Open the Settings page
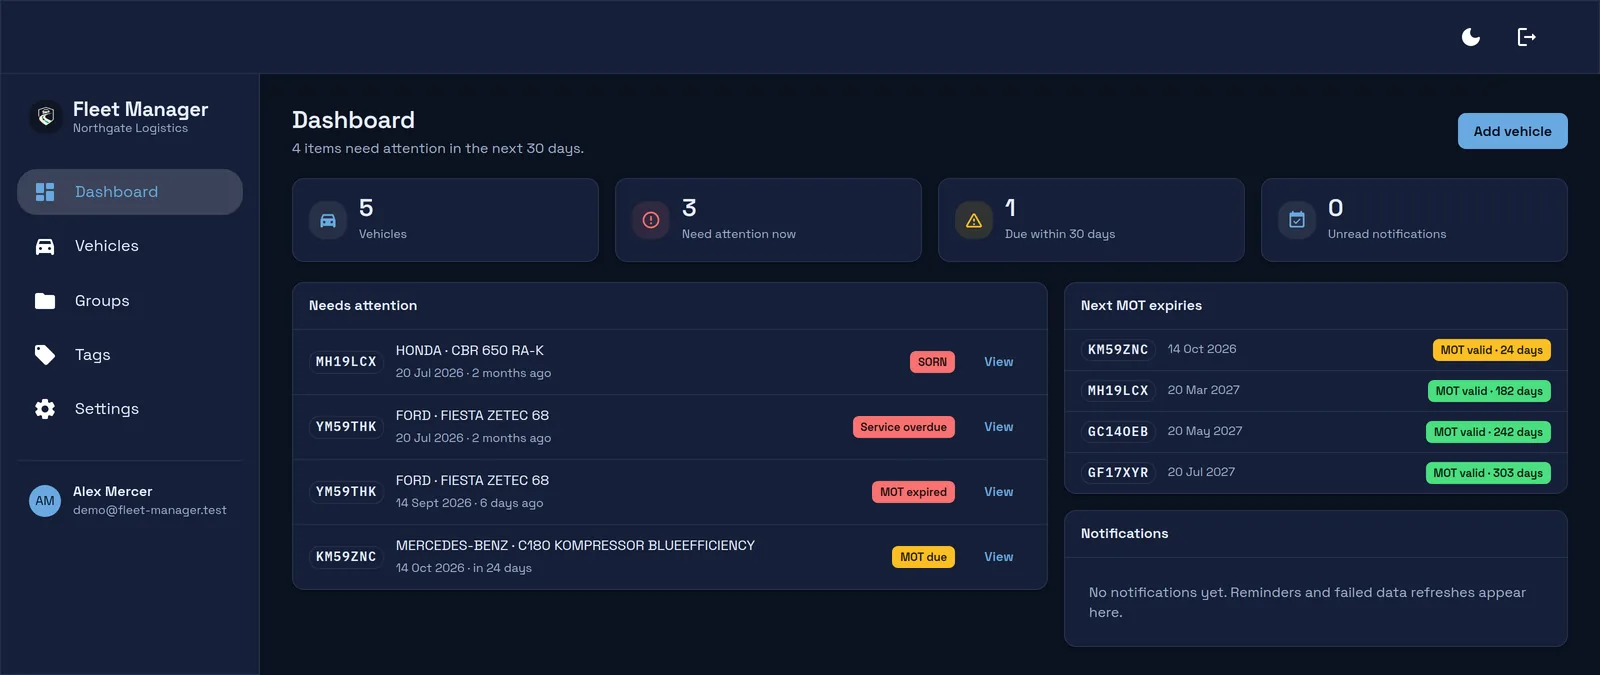Image resolution: width=1600 pixels, height=675 pixels. pos(130,409)
